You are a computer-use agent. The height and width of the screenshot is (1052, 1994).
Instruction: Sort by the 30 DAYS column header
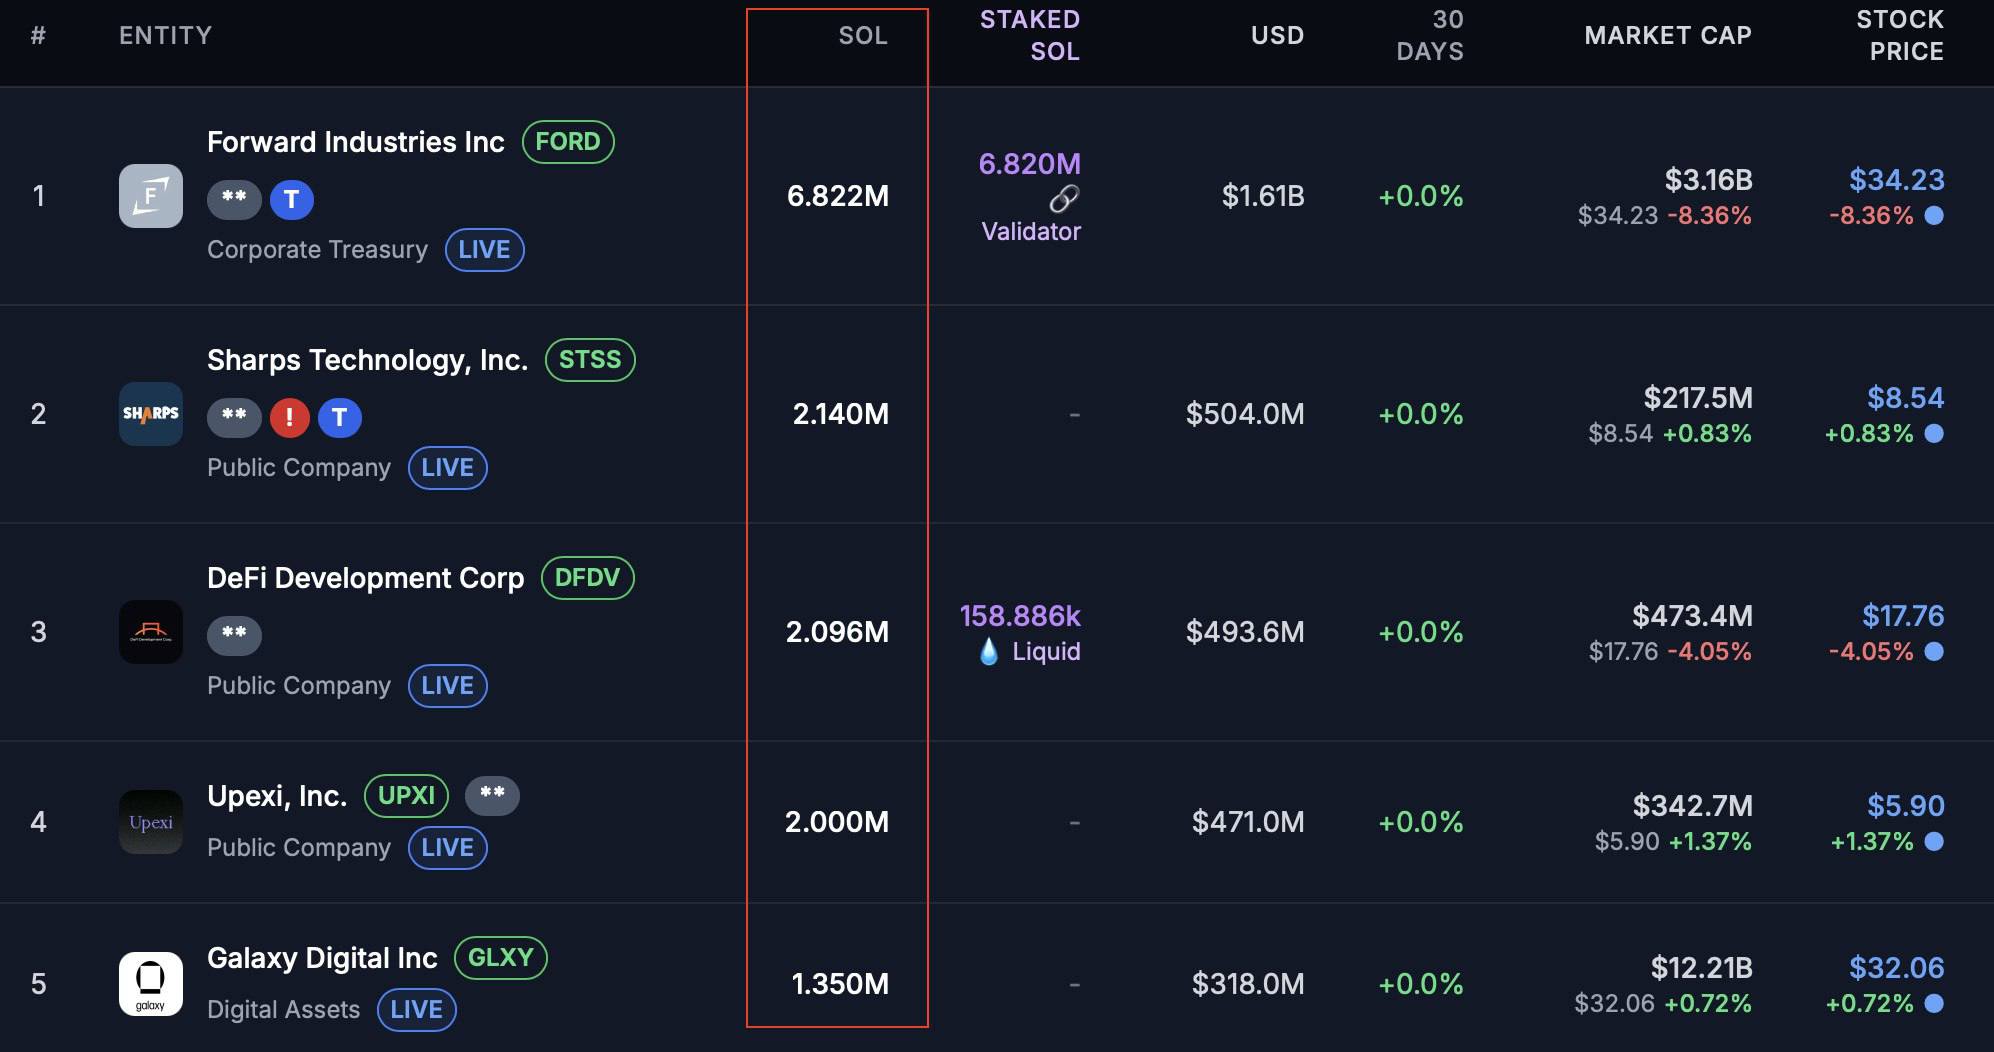point(1430,36)
